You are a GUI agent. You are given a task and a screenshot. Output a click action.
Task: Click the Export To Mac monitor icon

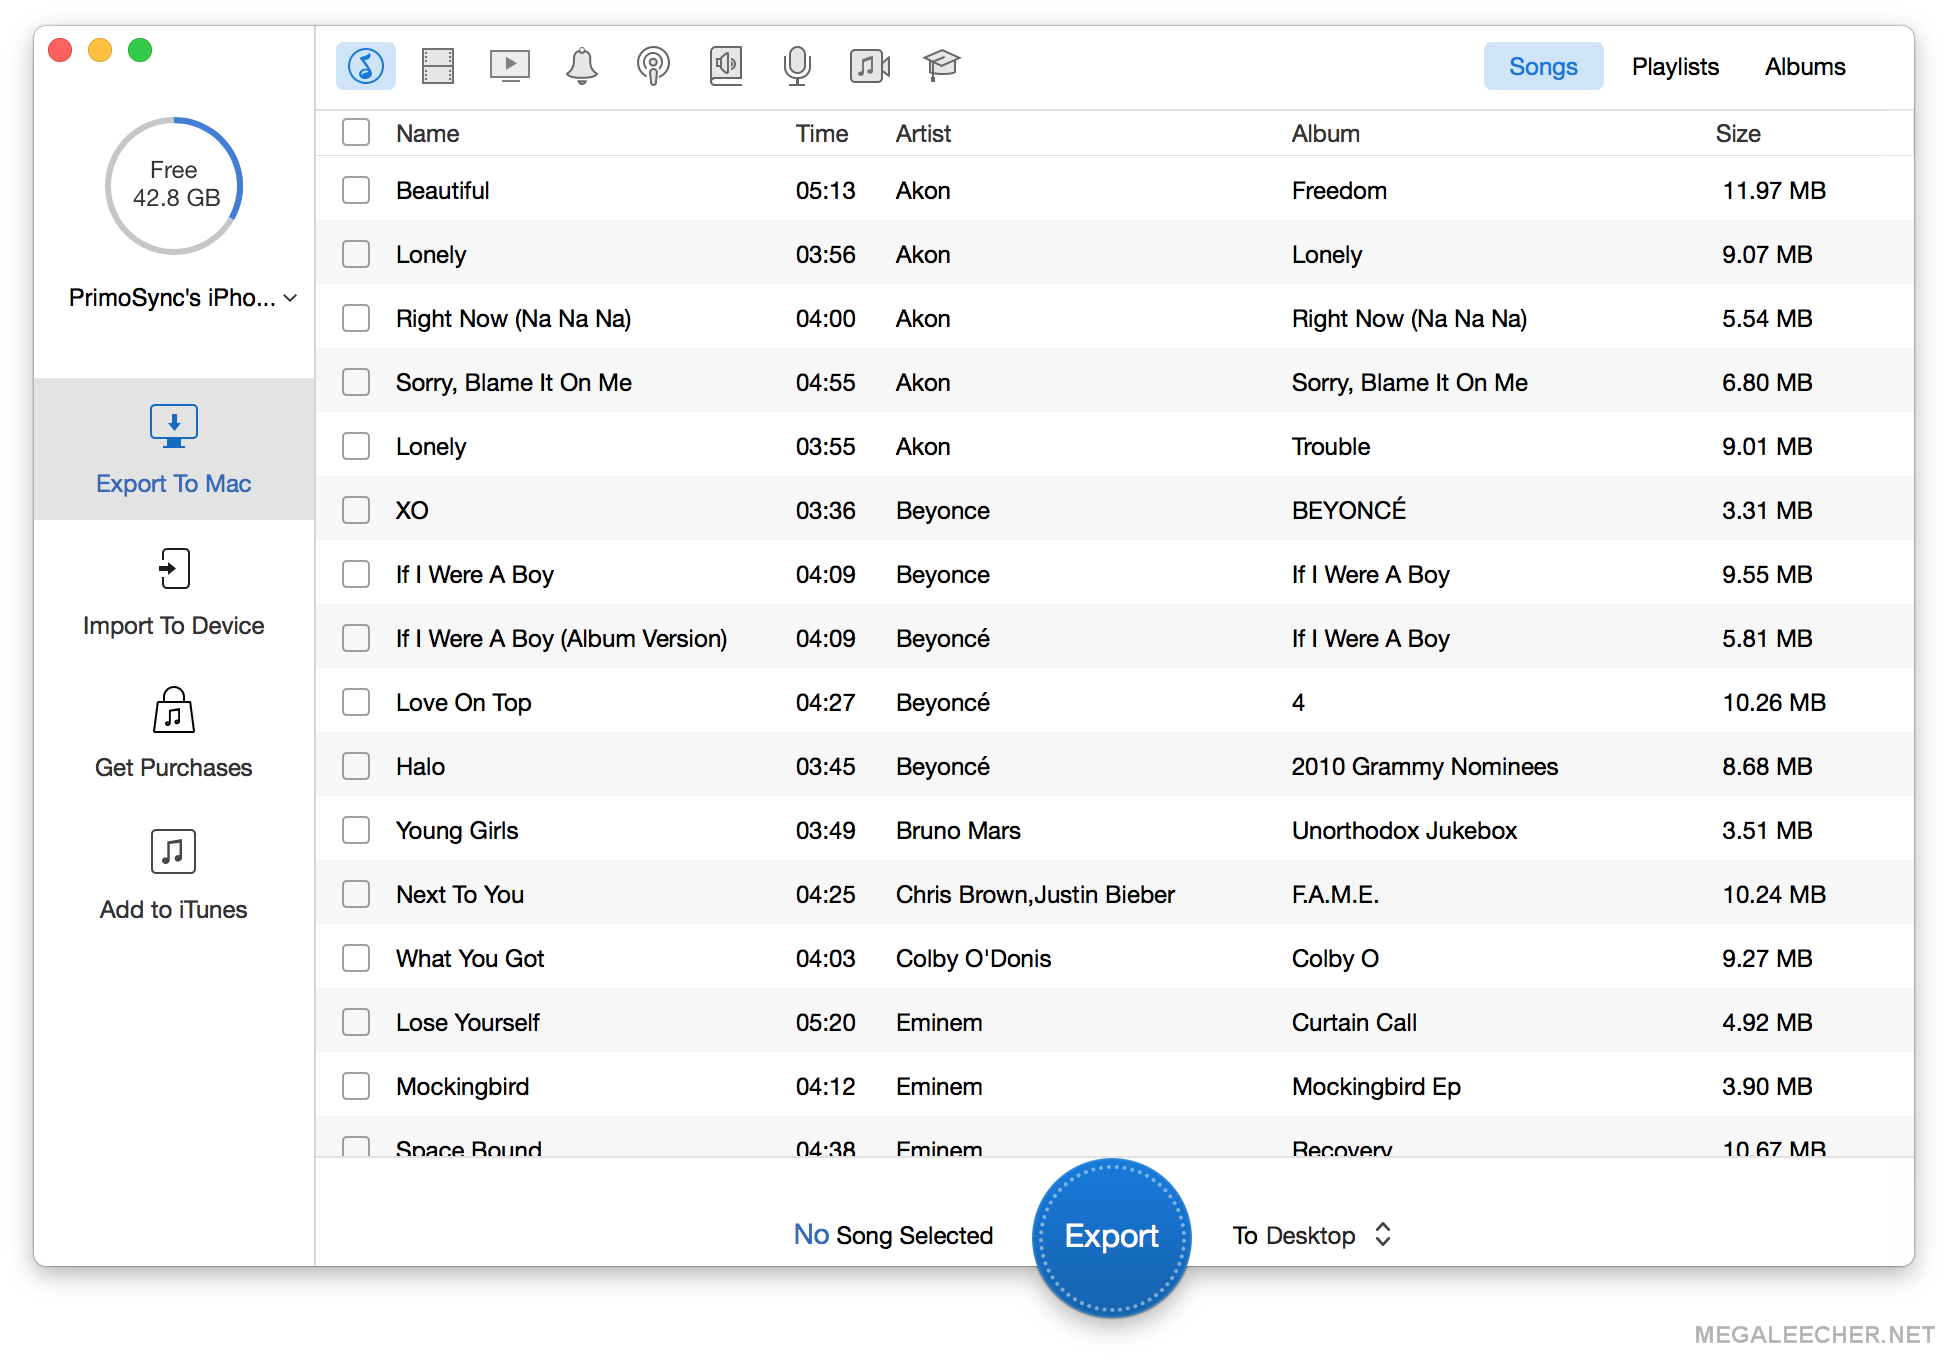[174, 427]
